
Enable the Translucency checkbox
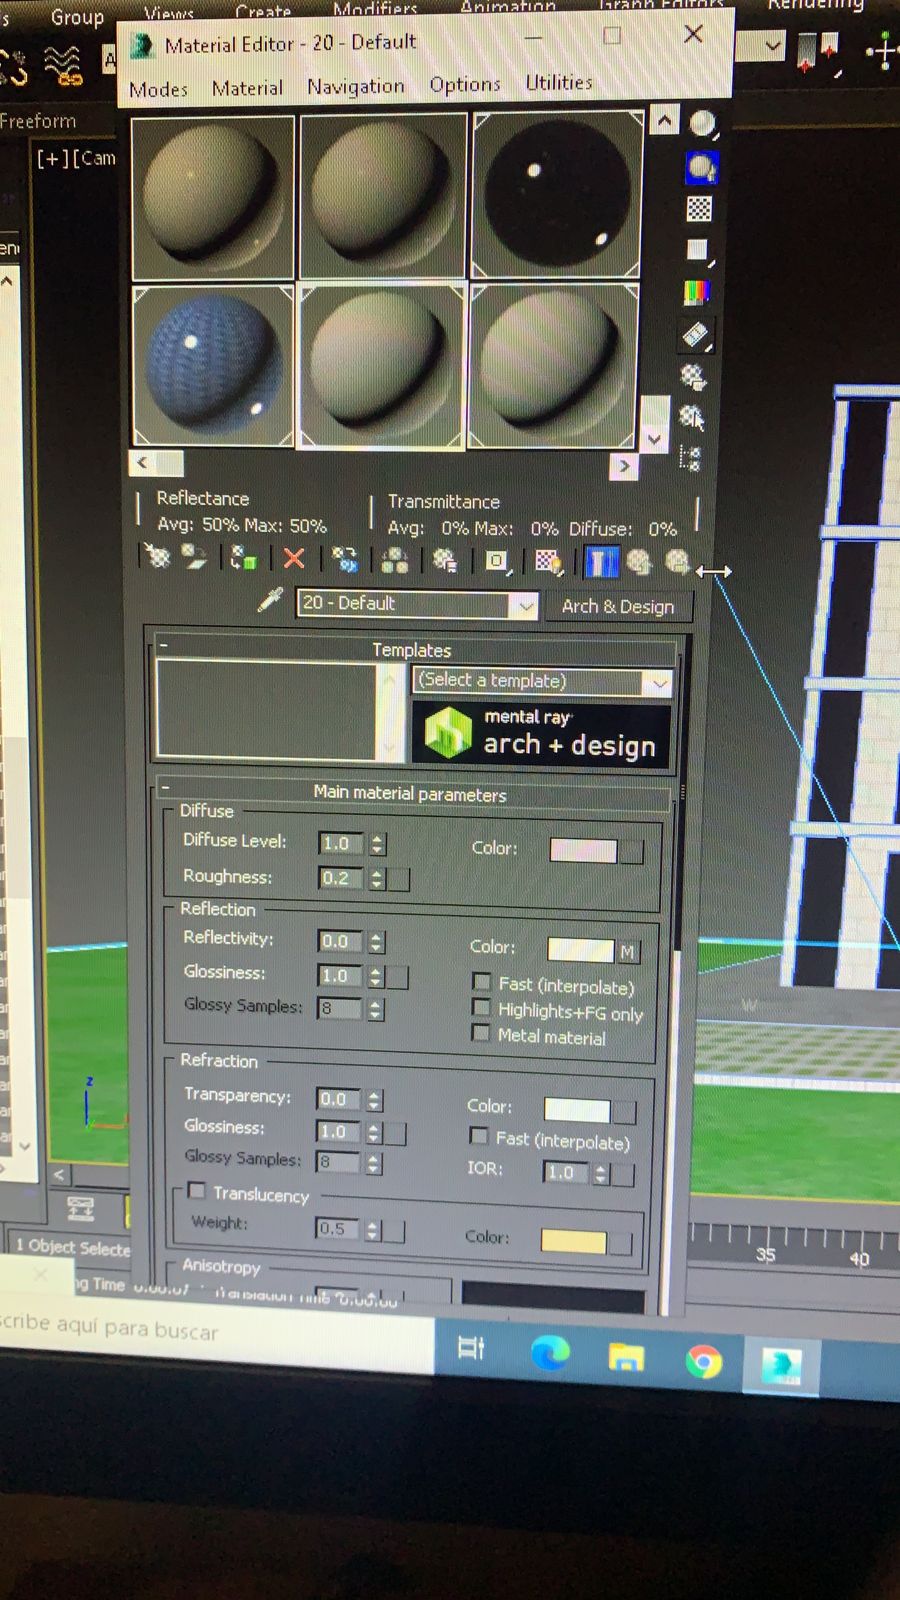click(x=197, y=1190)
